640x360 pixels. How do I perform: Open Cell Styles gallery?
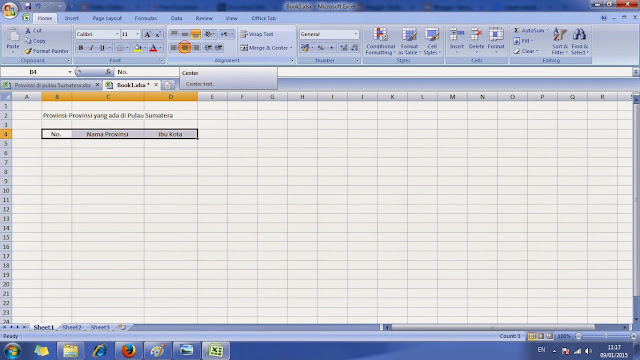point(432,41)
